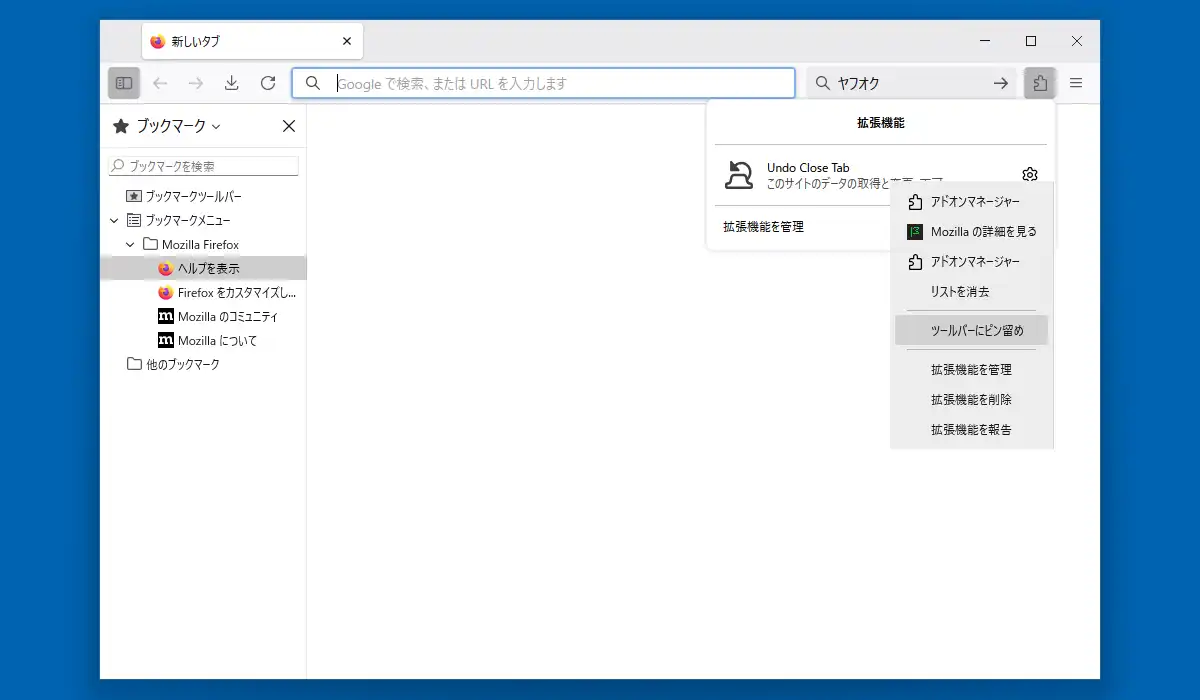Viewport: 1200px width, 700px height.
Task: Reload the current page
Action: point(268,83)
